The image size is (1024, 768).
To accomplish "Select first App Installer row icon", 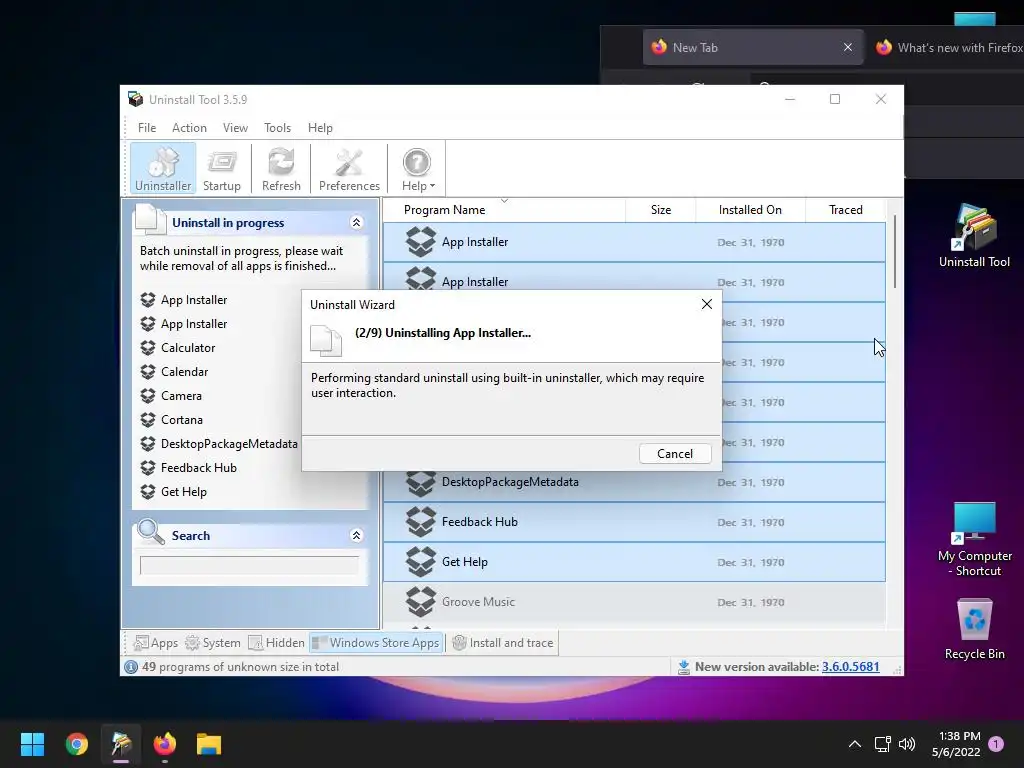I will point(420,242).
